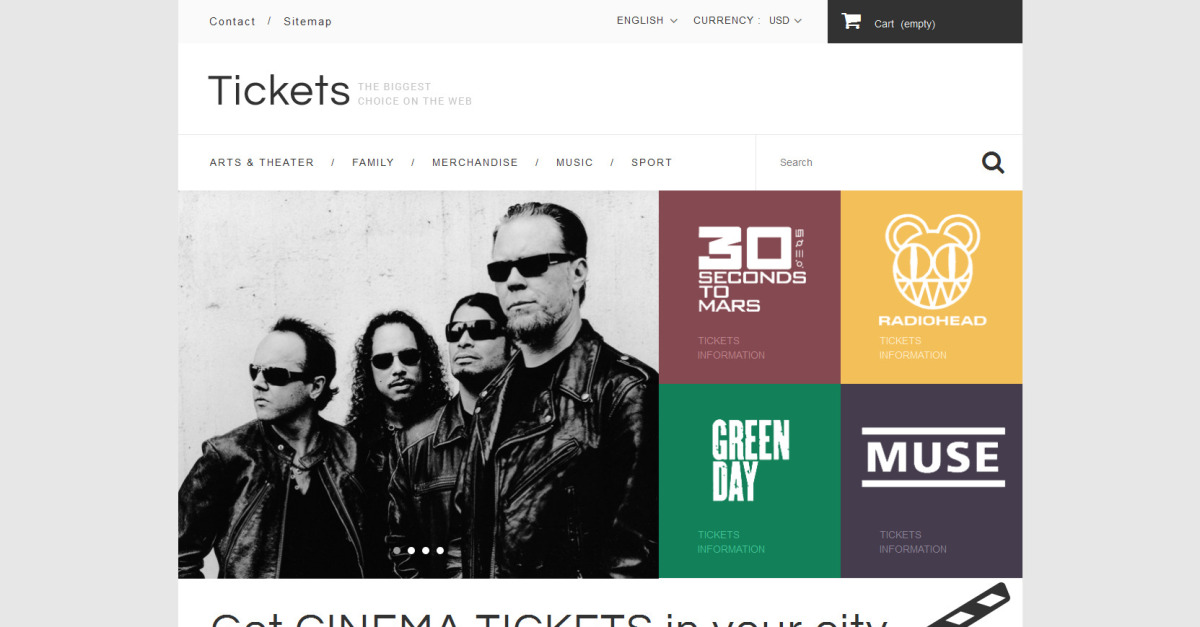Open the Contact link
Viewport: 1200px width, 627px height.
pyautogui.click(x=232, y=21)
